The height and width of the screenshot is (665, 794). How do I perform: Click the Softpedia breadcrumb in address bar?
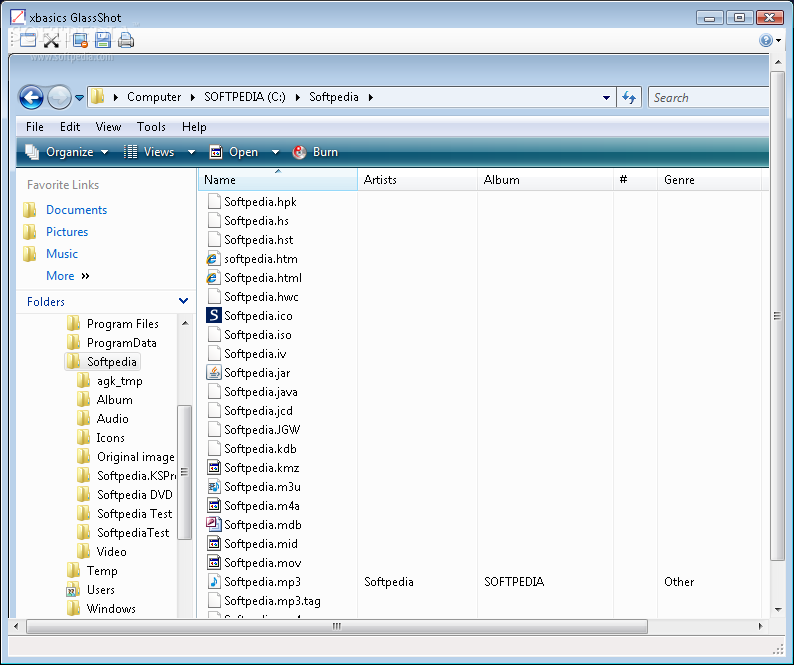[334, 97]
